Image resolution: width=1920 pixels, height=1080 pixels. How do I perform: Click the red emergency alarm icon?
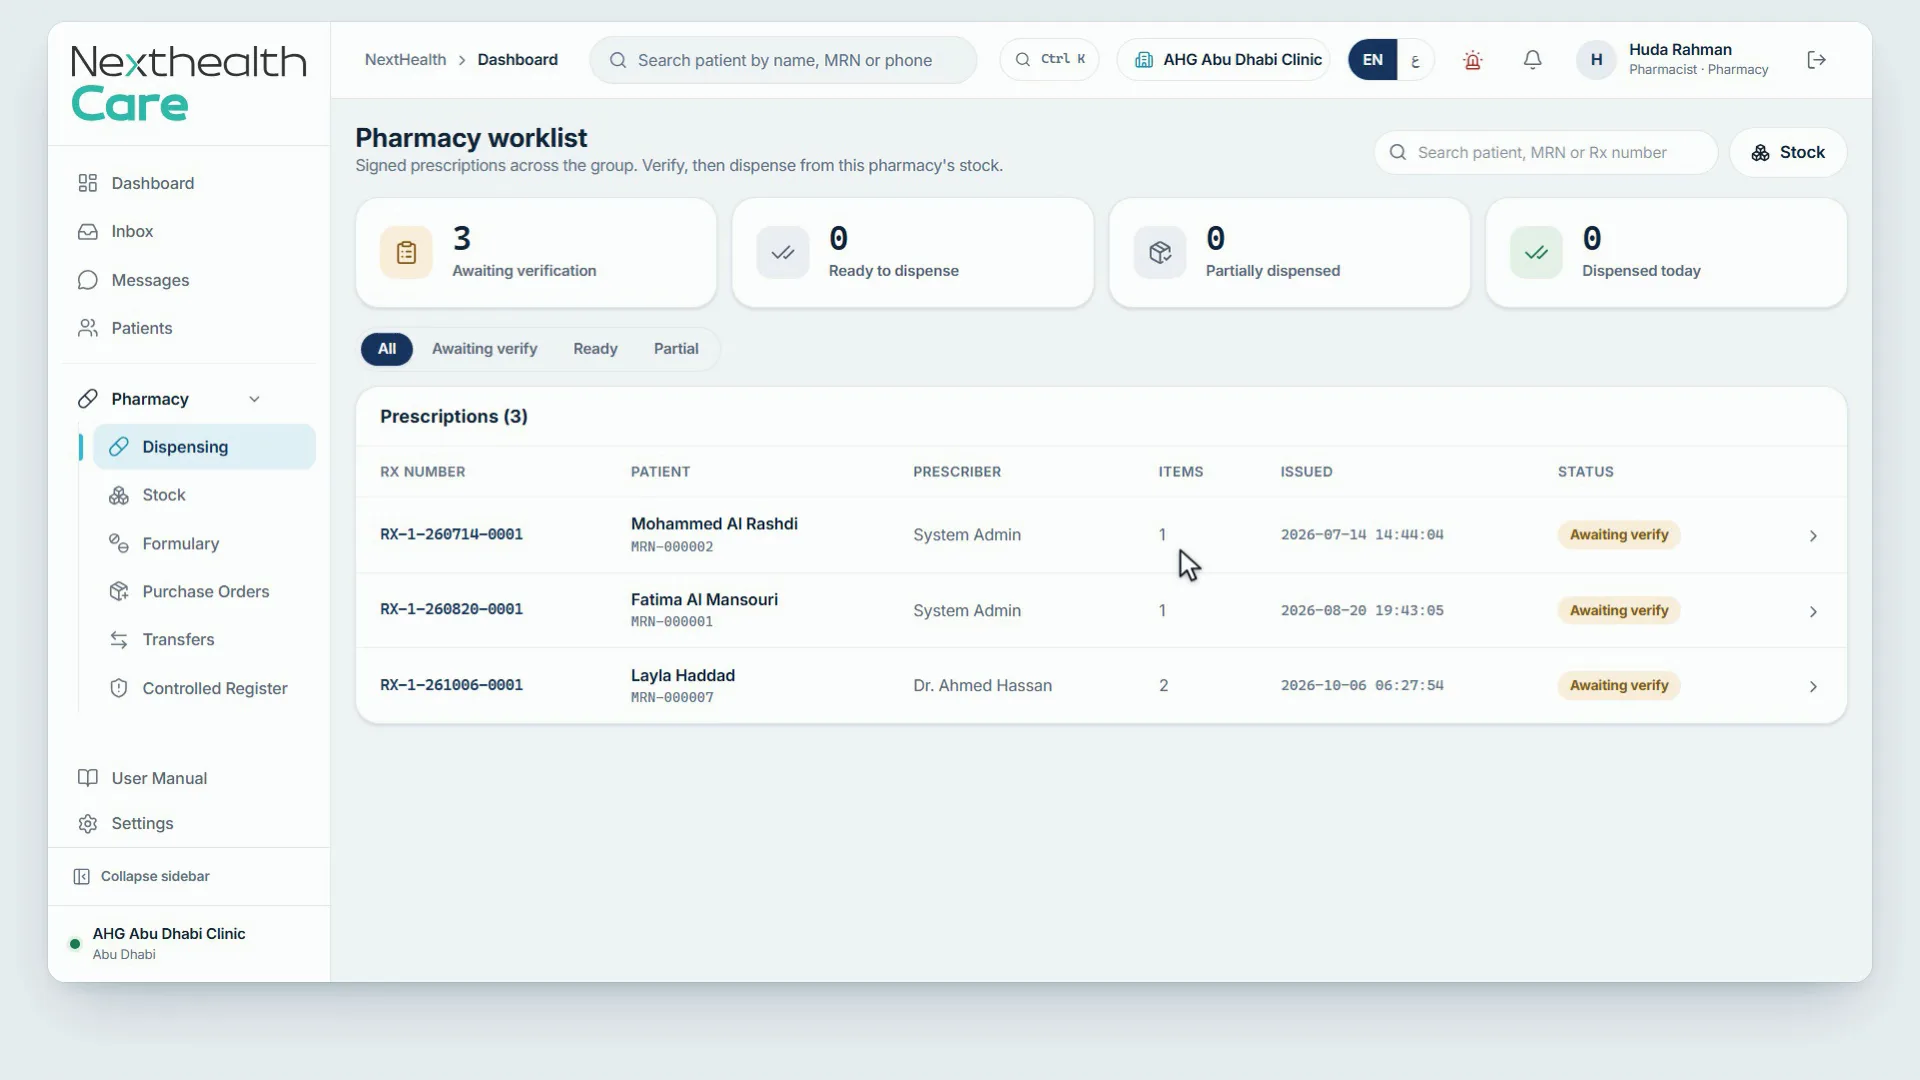point(1472,60)
